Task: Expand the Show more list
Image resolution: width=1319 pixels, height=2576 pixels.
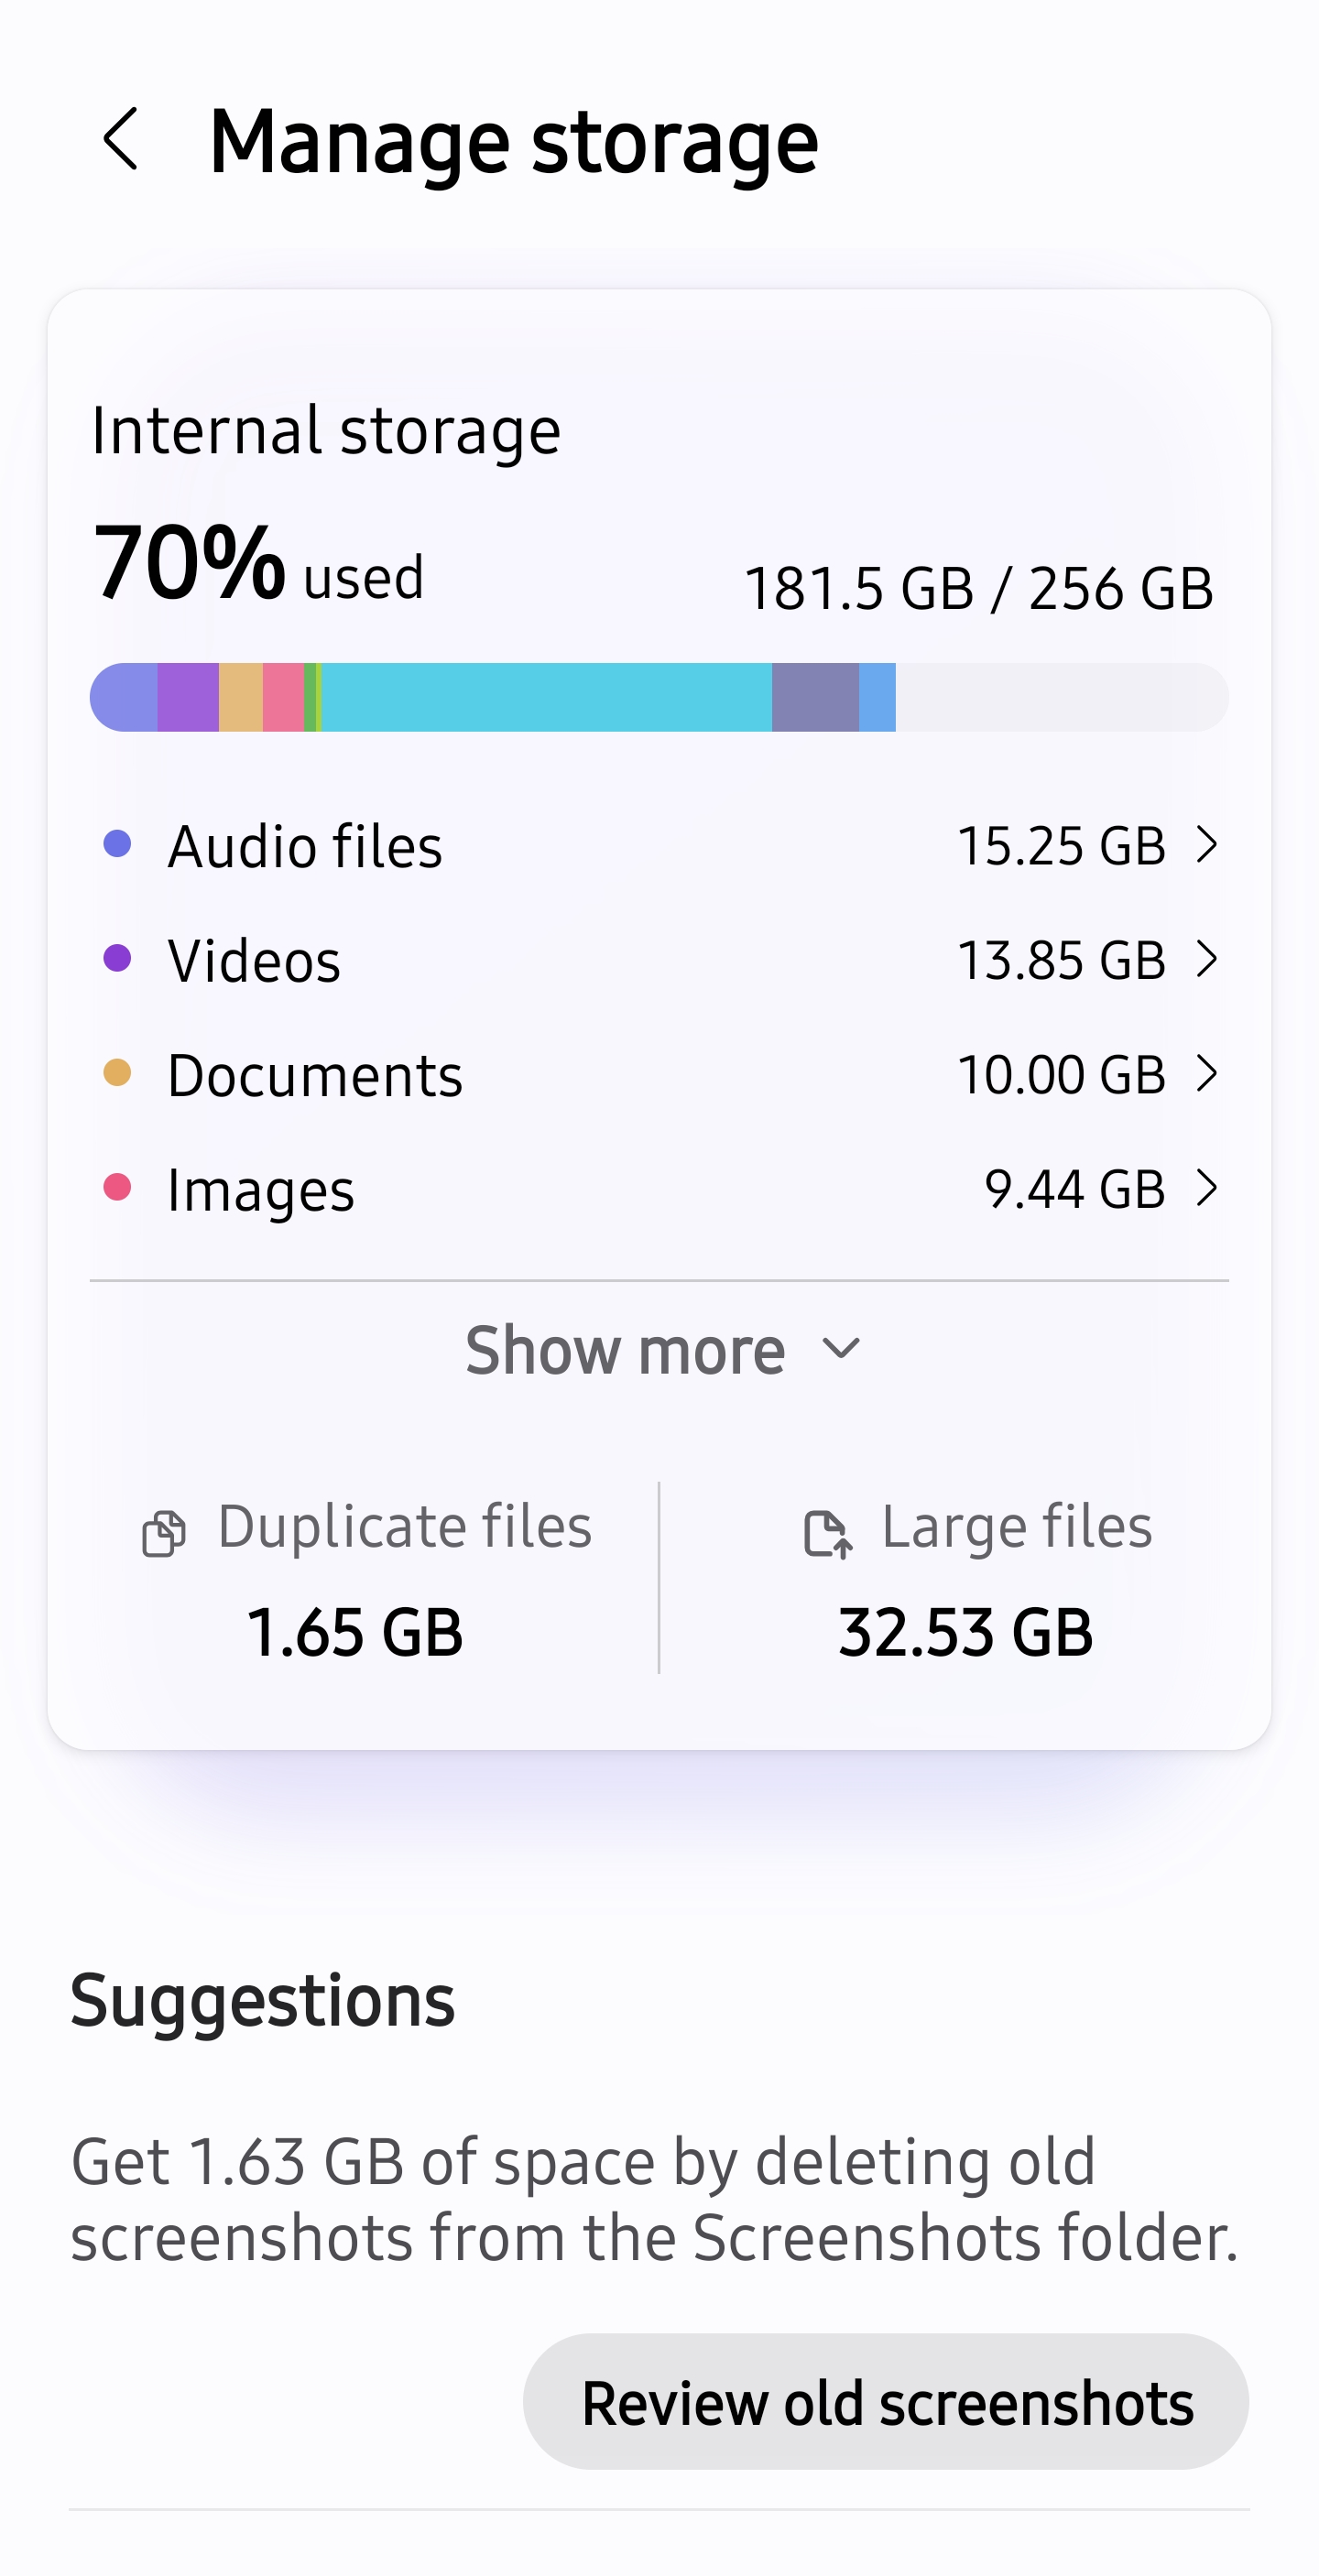Action: (x=660, y=1349)
